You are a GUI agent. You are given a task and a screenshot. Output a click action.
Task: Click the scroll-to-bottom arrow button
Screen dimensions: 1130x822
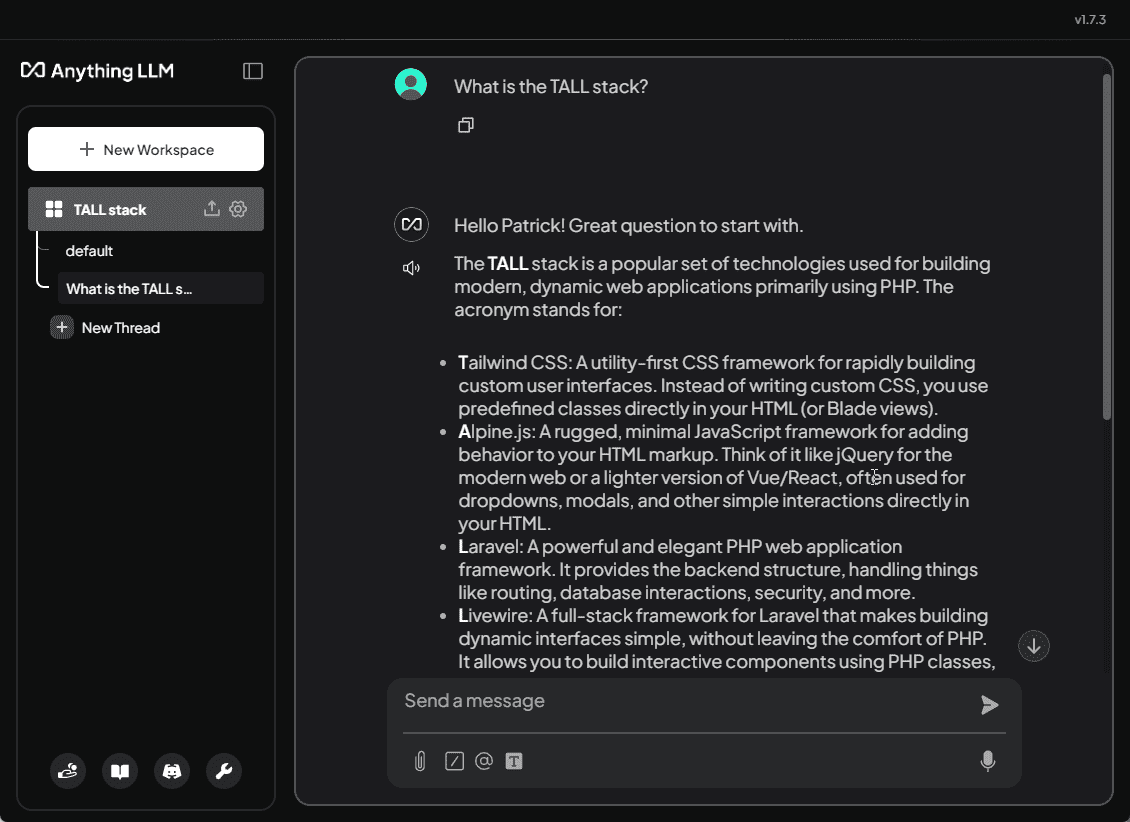point(1033,646)
